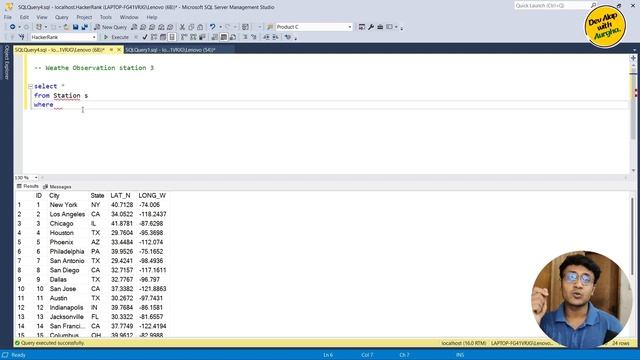Toggle Include Client Statistics
Image resolution: width=640 pixels, height=360 pixels.
click(x=202, y=37)
